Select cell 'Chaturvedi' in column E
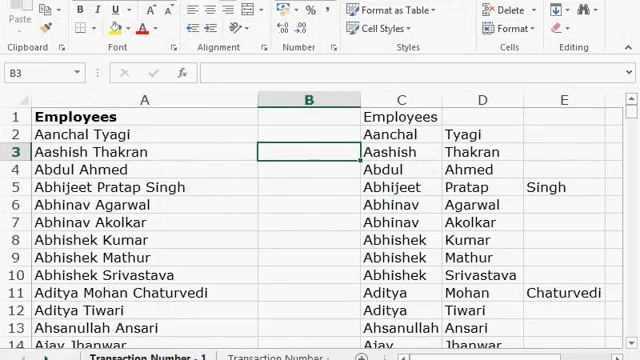This screenshot has width=640, height=360. [x=564, y=293]
